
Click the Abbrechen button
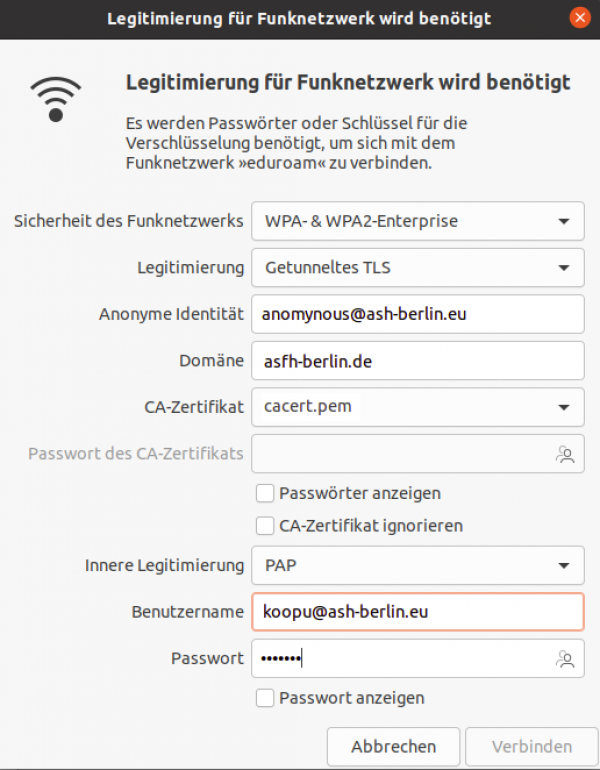point(393,747)
